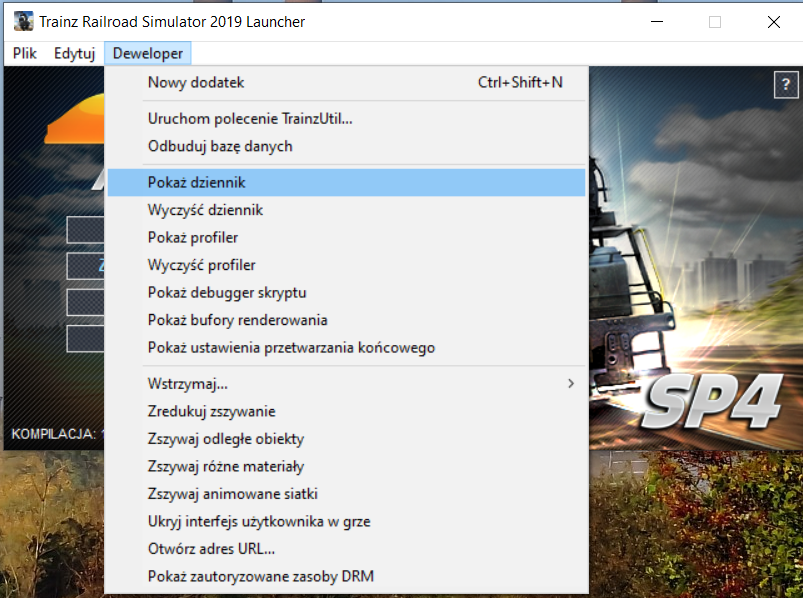The height and width of the screenshot is (598, 803).
Task: Select Uruchom polecenie TrainzUtil... entry
Action: [250, 119]
